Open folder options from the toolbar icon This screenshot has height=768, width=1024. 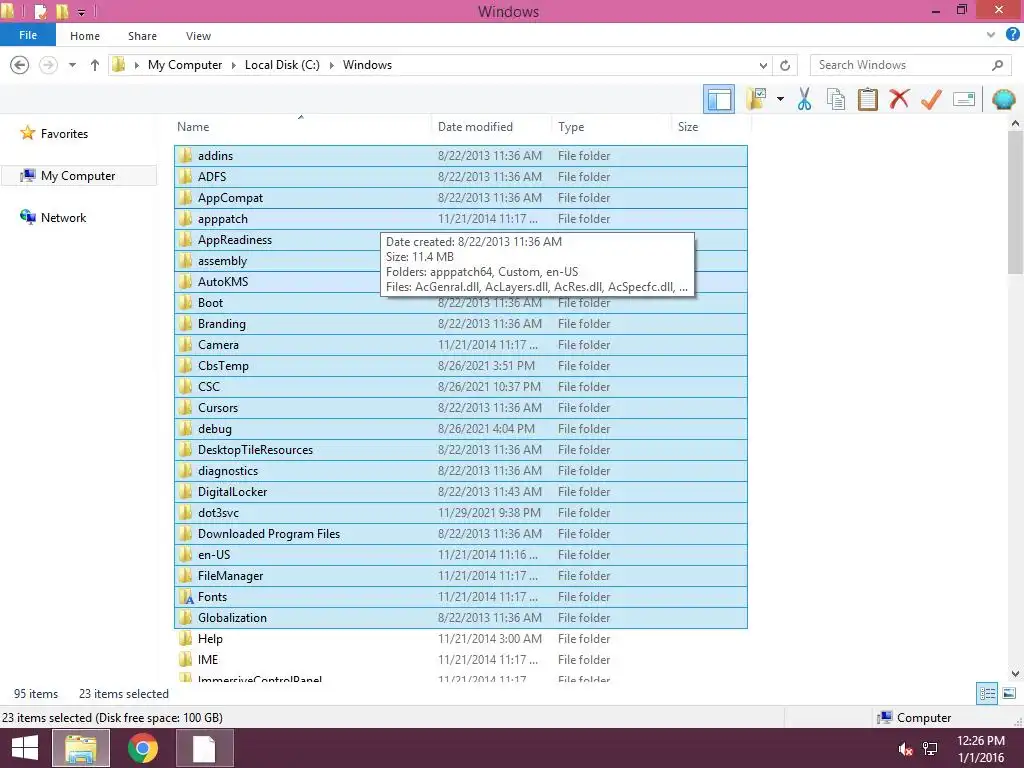756,99
